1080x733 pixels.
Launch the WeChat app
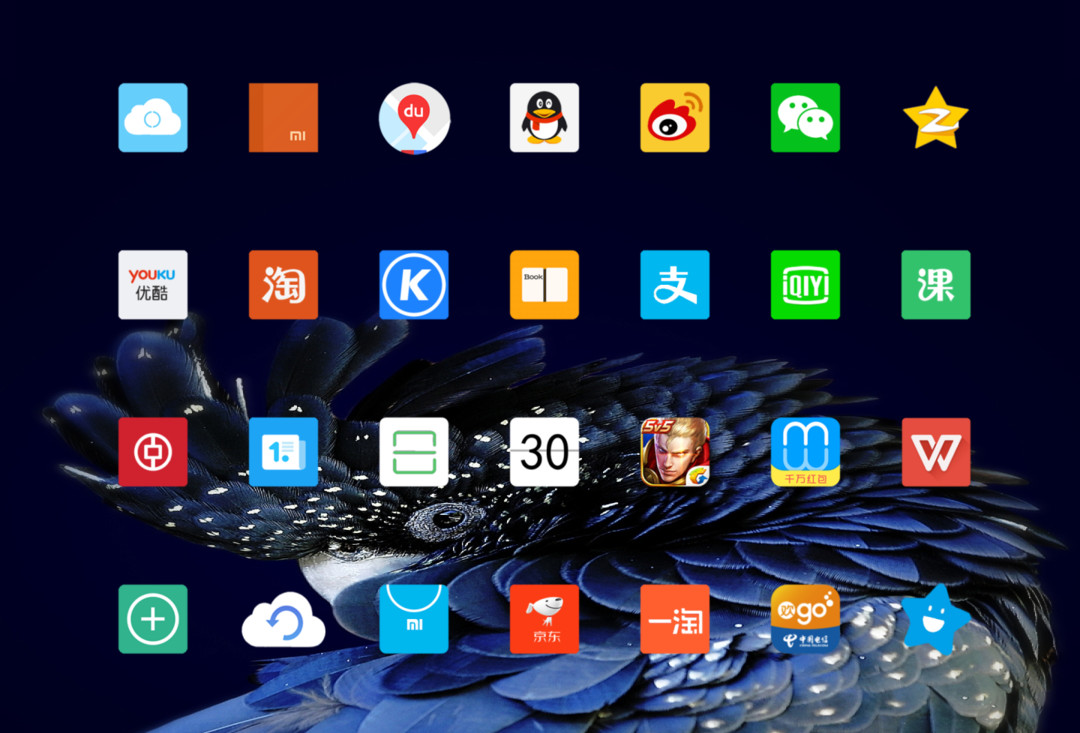pos(805,118)
